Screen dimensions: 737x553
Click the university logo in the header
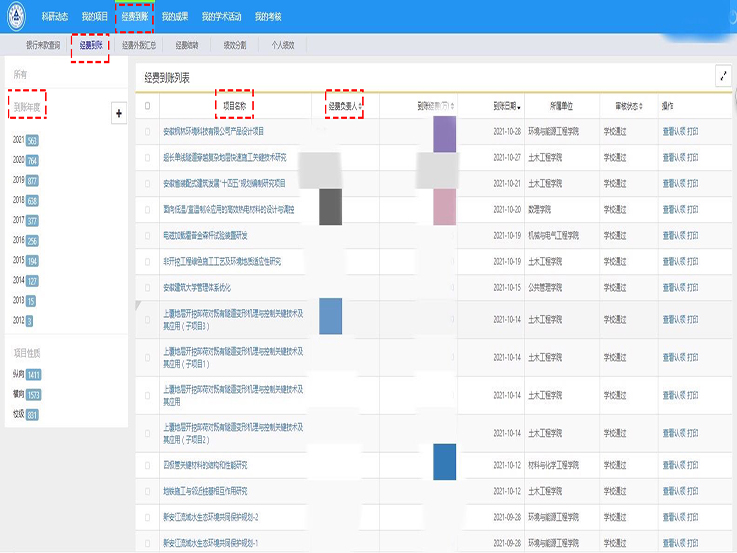17,17
